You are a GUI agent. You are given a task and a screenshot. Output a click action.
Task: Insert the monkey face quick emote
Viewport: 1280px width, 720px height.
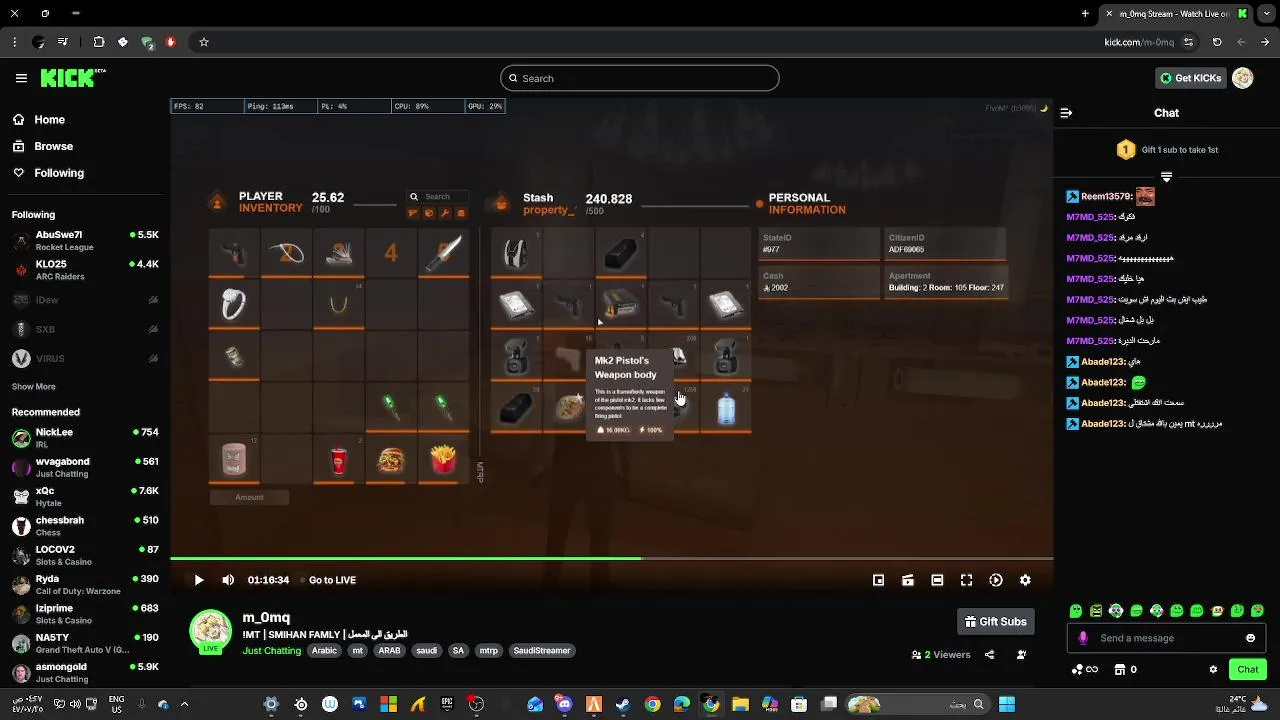pyautogui.click(x=1217, y=611)
